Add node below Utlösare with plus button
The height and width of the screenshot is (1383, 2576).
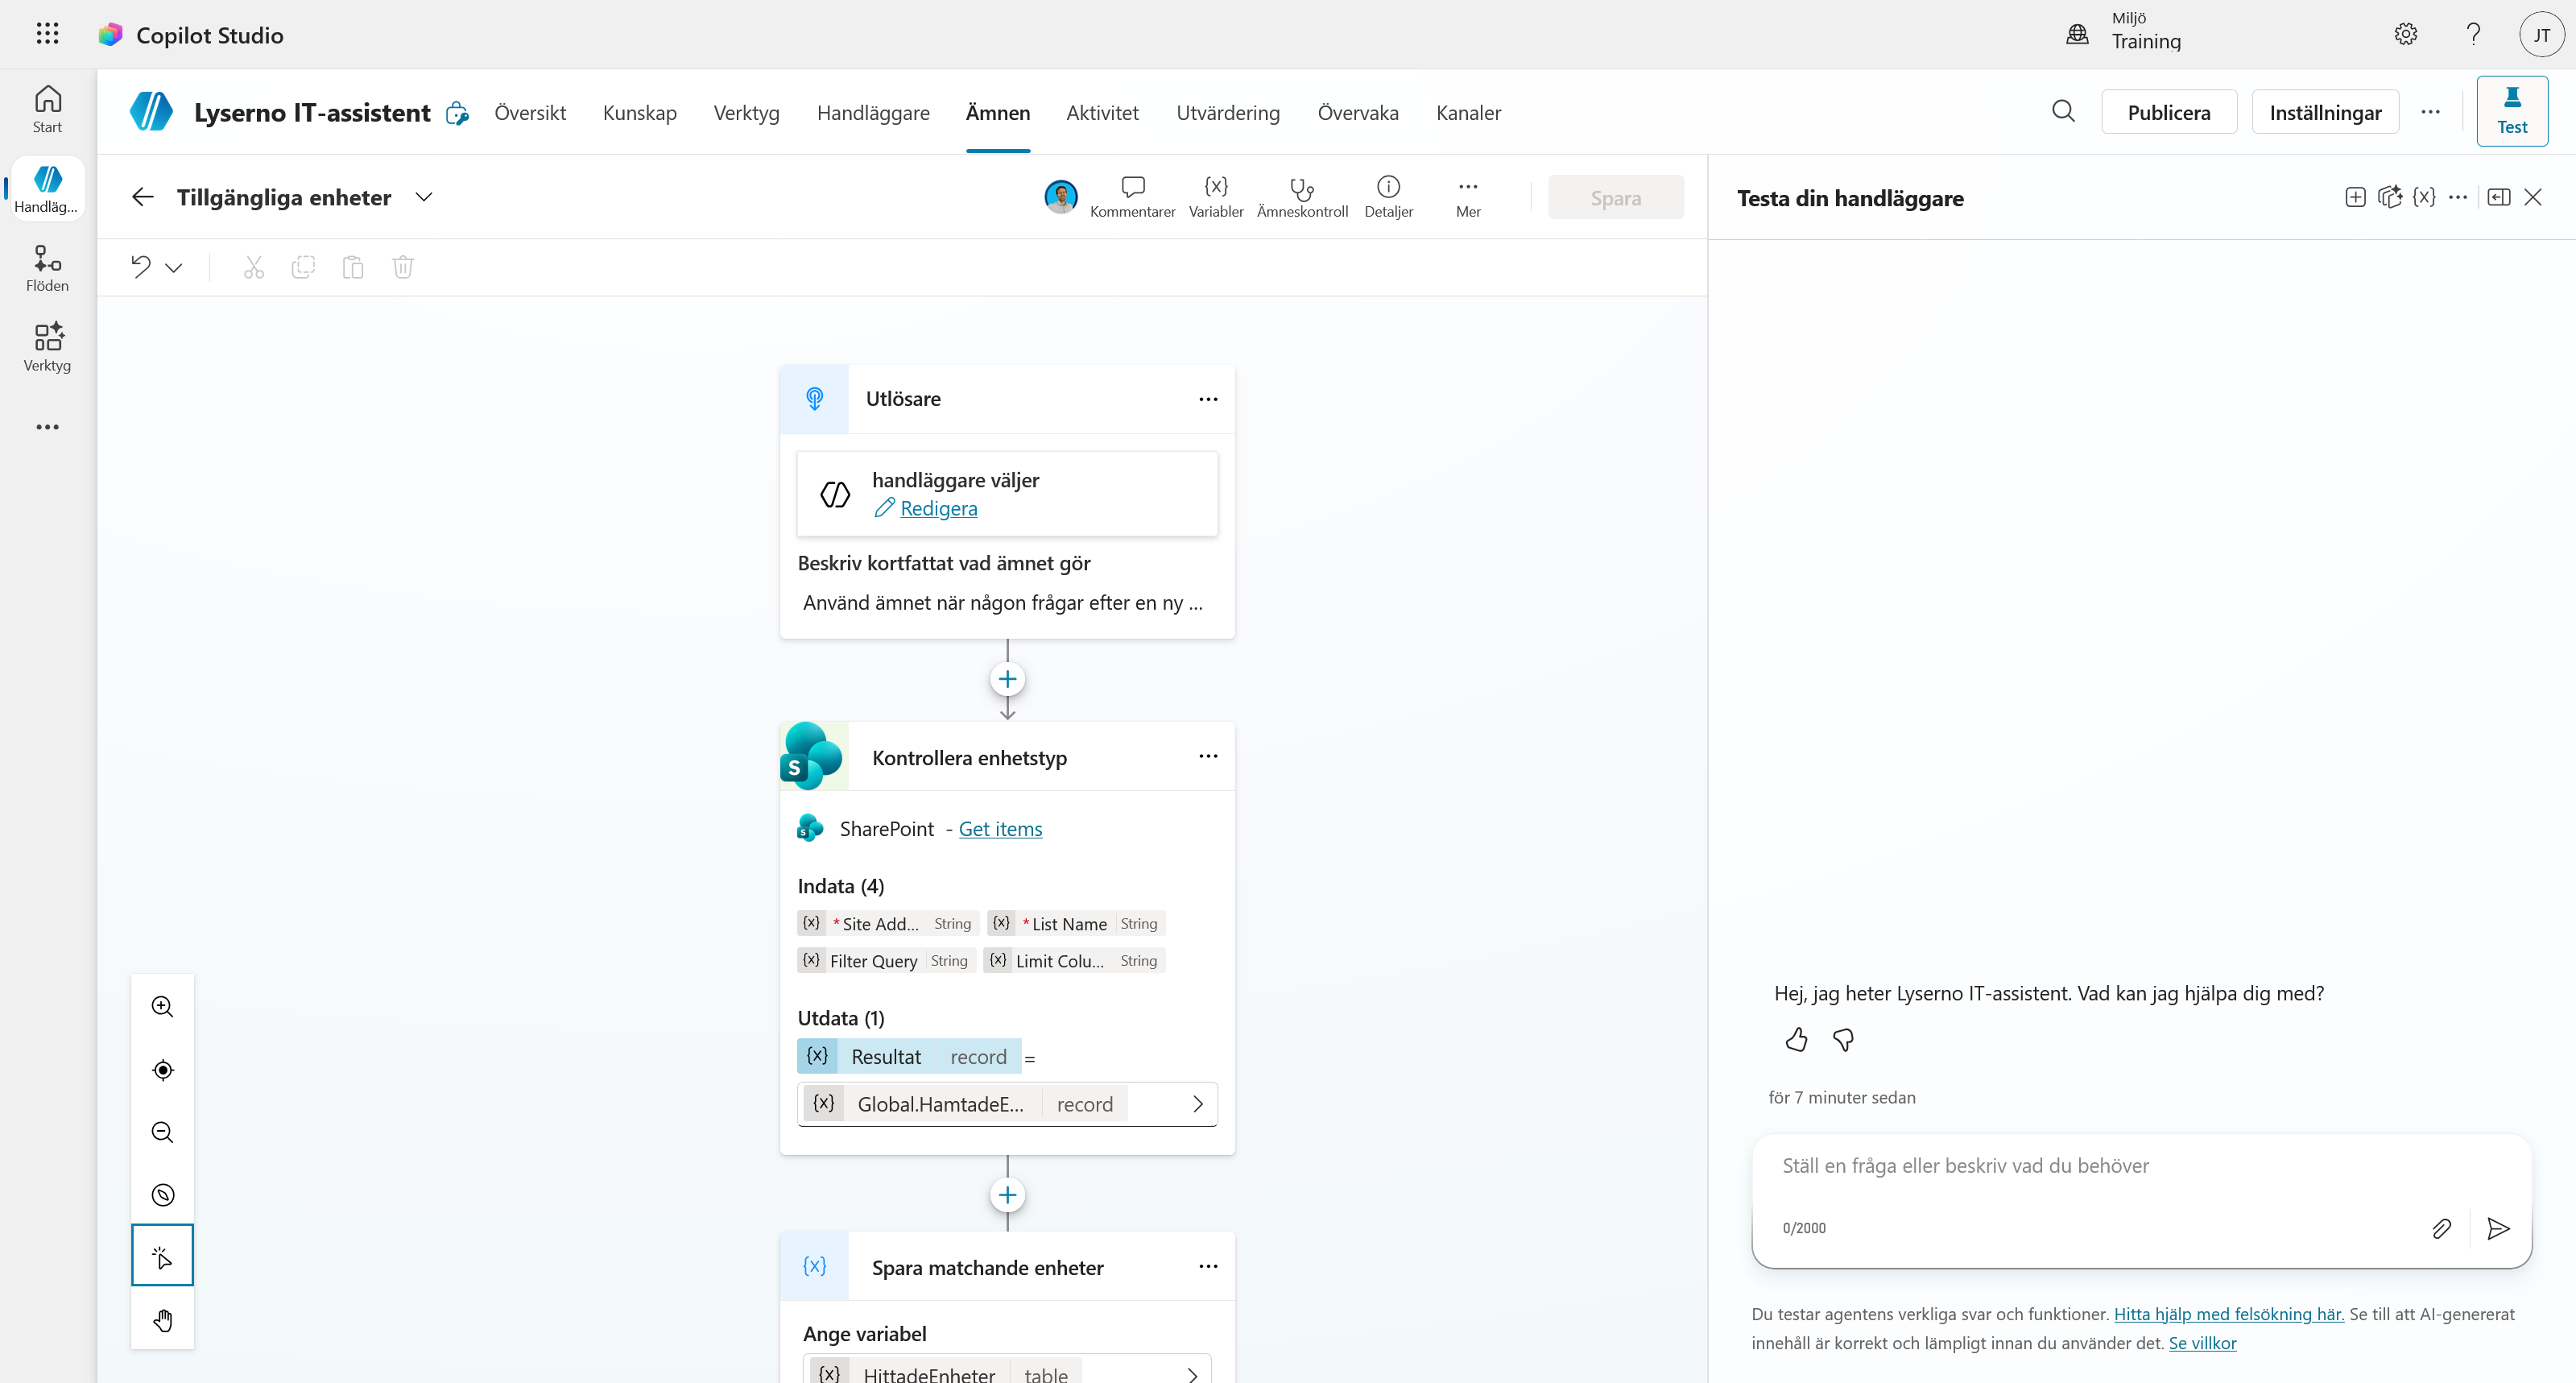pyautogui.click(x=1007, y=679)
